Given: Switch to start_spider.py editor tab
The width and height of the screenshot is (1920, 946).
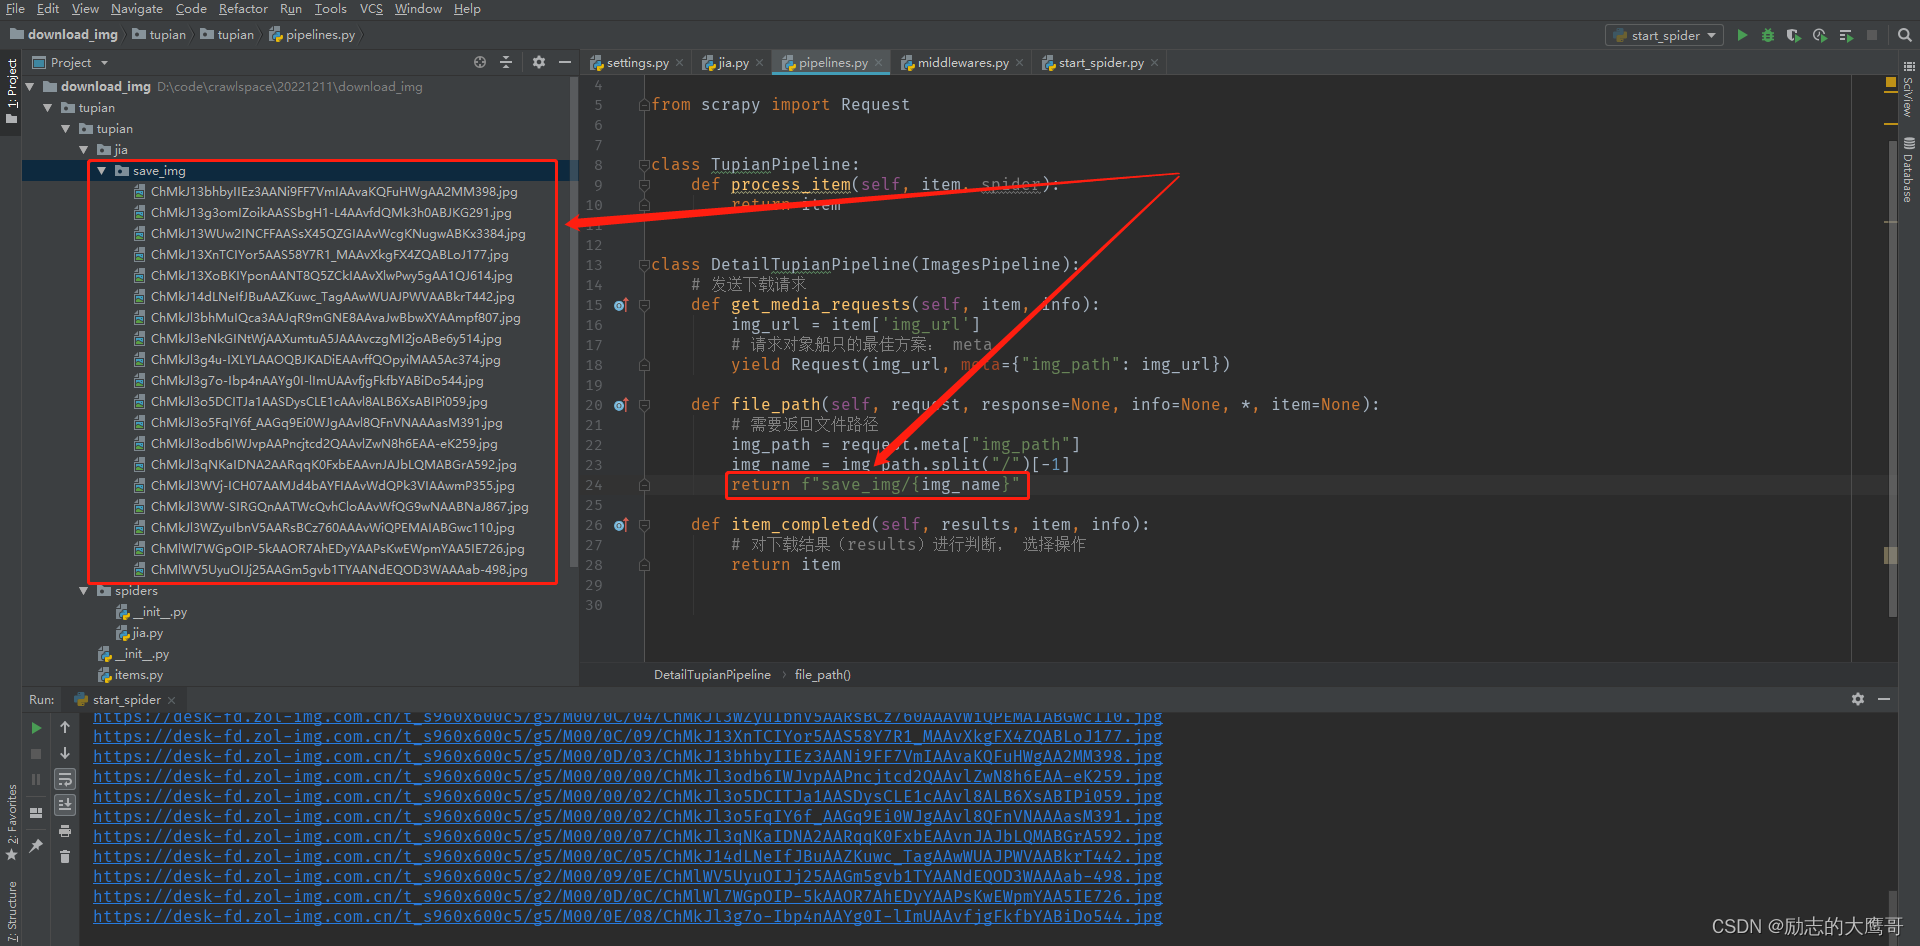Looking at the screenshot, I should (x=1100, y=62).
